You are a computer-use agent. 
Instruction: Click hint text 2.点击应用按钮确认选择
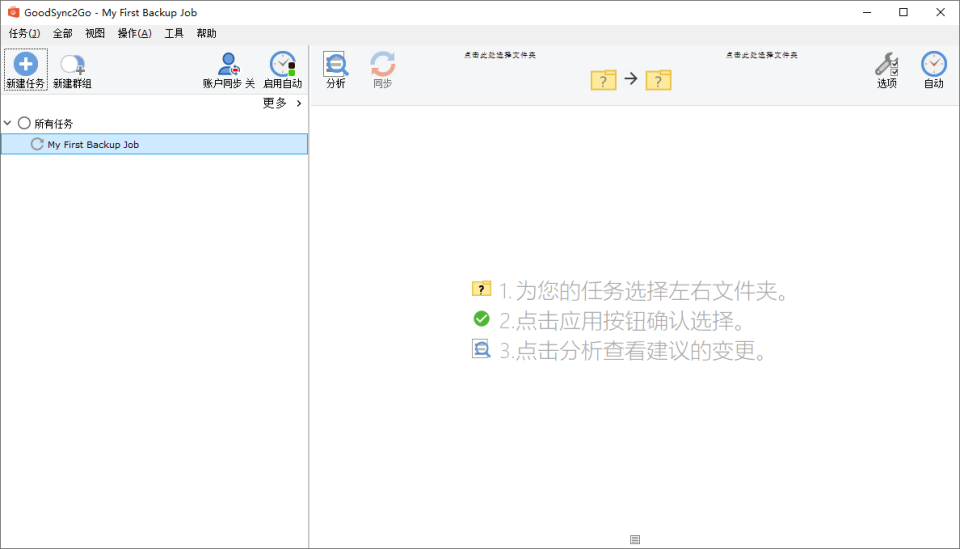(621, 320)
